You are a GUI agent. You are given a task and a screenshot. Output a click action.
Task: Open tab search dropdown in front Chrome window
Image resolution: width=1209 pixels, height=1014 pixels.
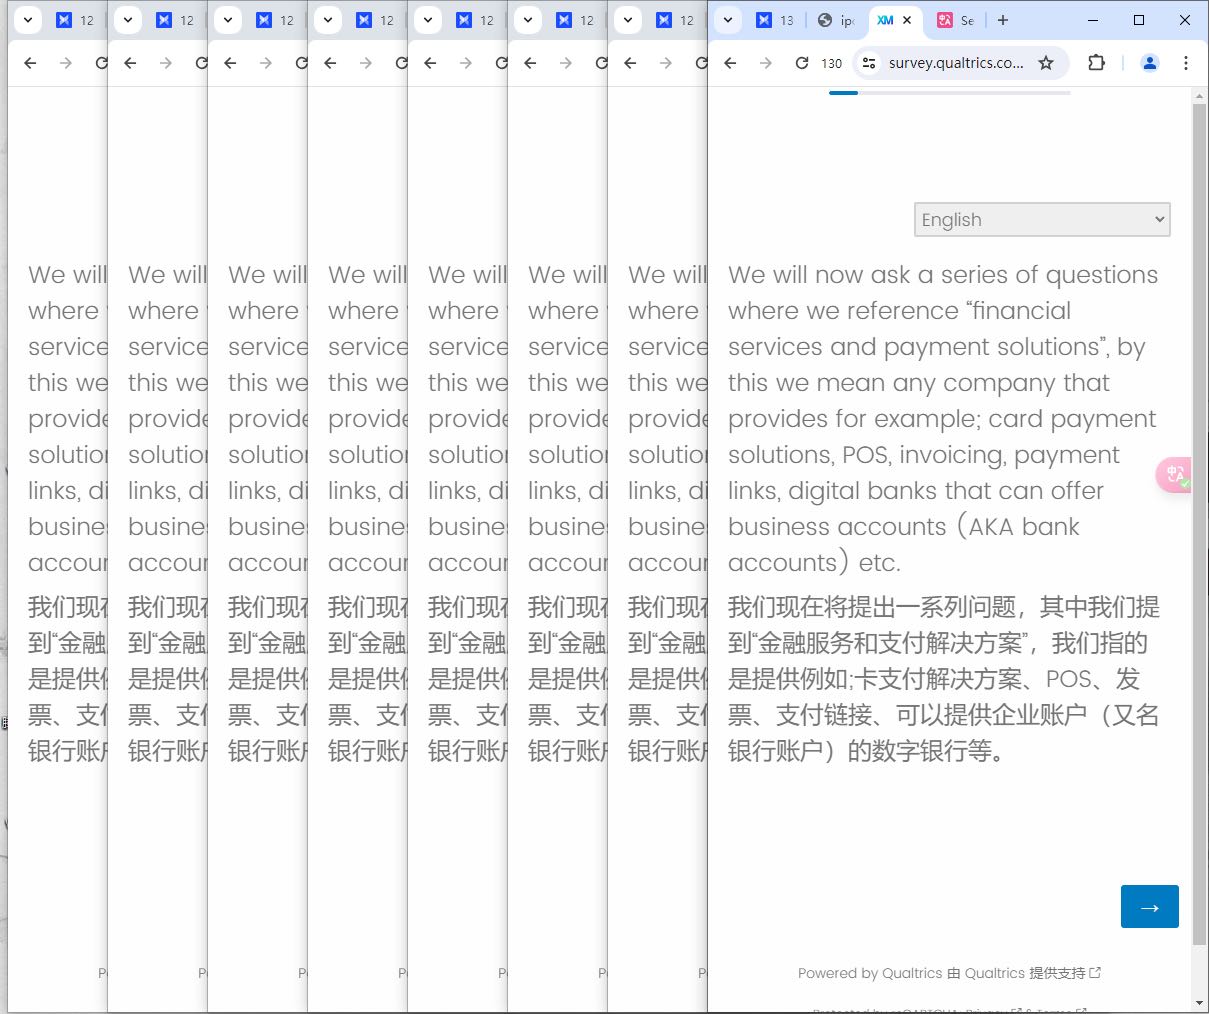(x=728, y=20)
